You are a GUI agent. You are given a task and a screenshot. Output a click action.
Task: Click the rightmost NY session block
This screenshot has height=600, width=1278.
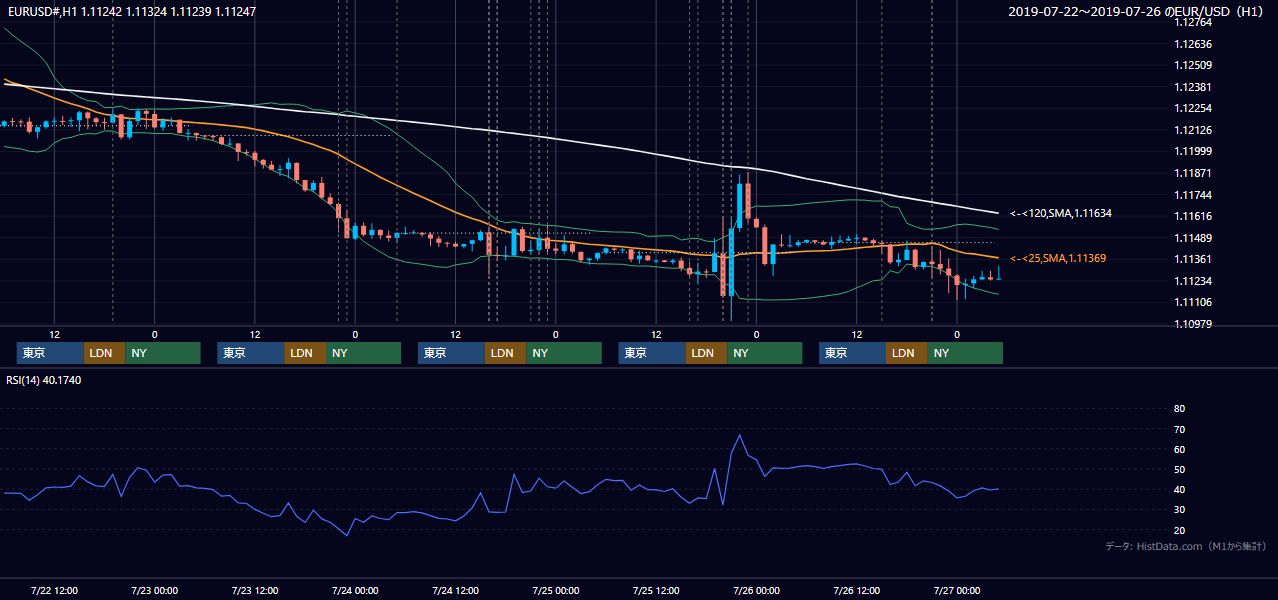(964, 353)
